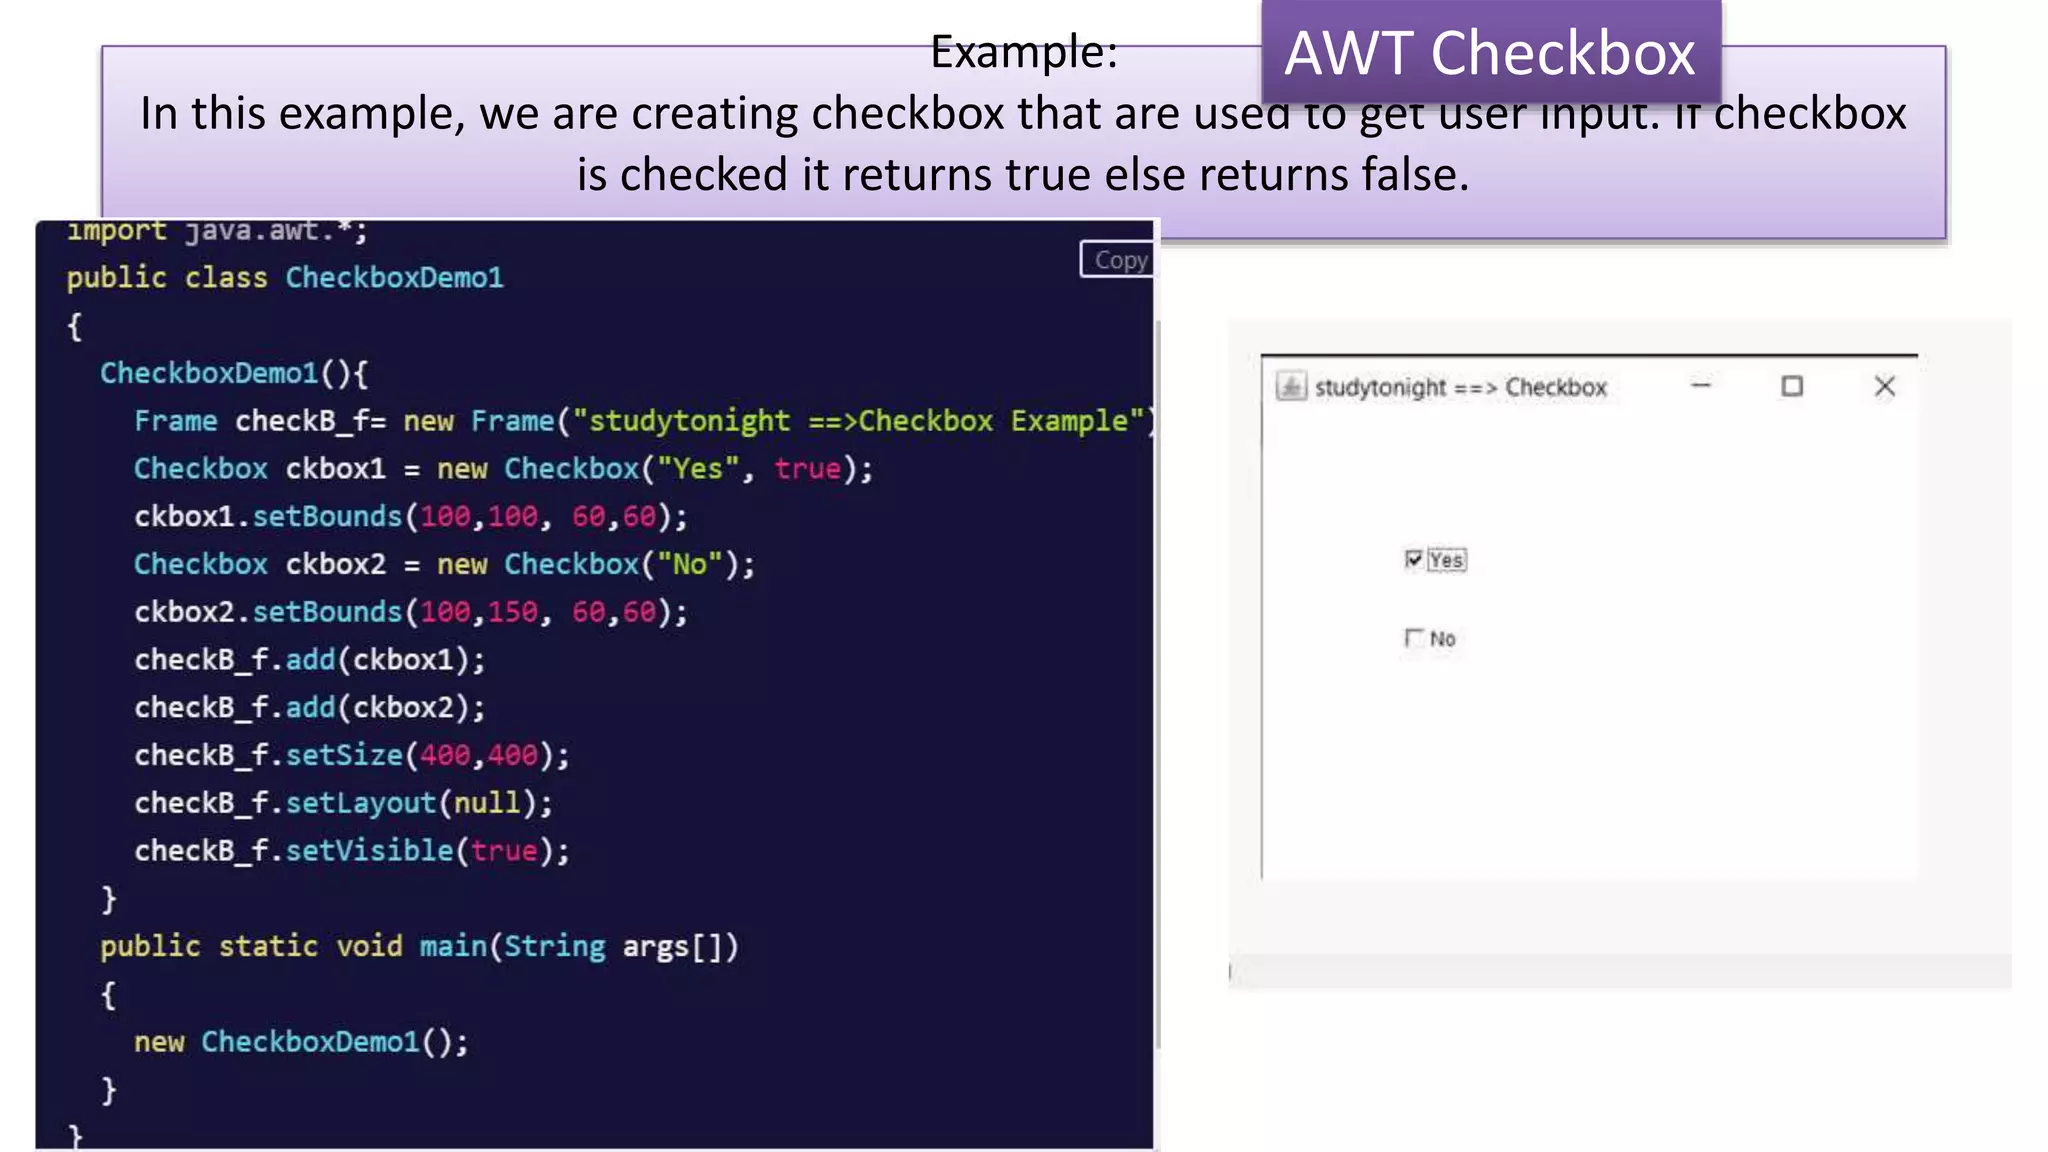Click the AWT Checkbox title banner
The image size is (2048, 1152).
click(1490, 53)
